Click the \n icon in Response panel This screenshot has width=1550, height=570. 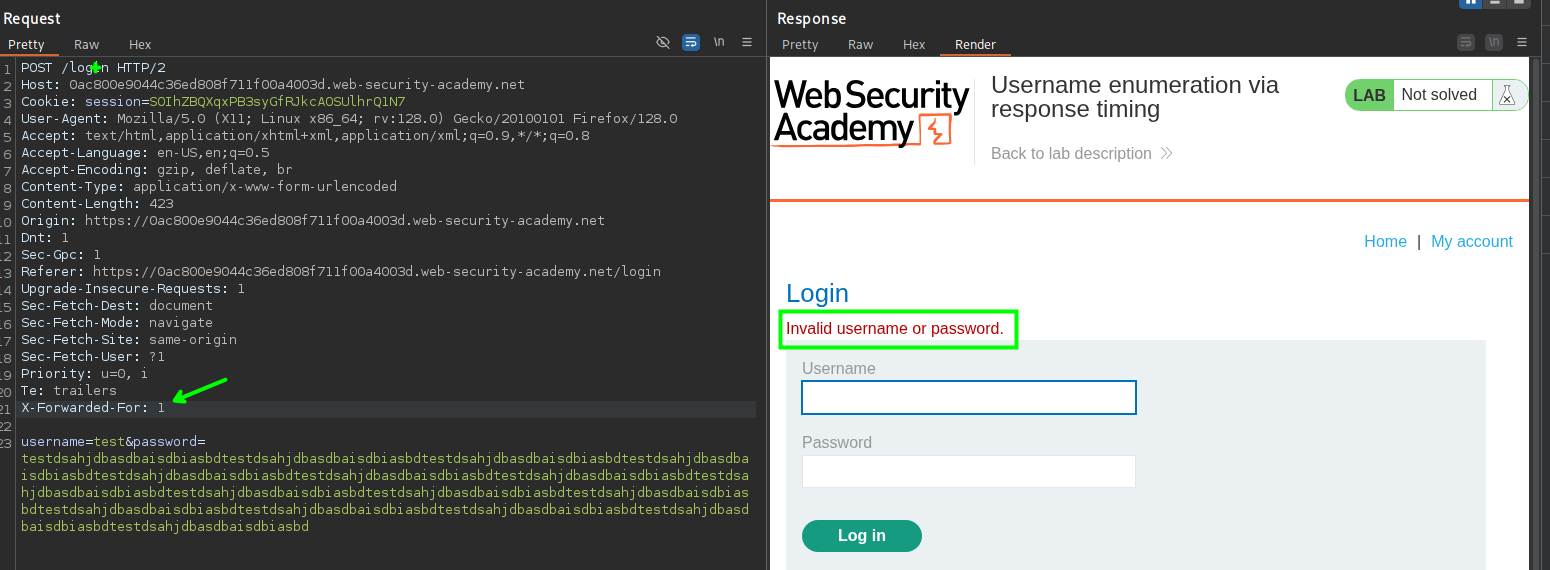tap(1494, 42)
